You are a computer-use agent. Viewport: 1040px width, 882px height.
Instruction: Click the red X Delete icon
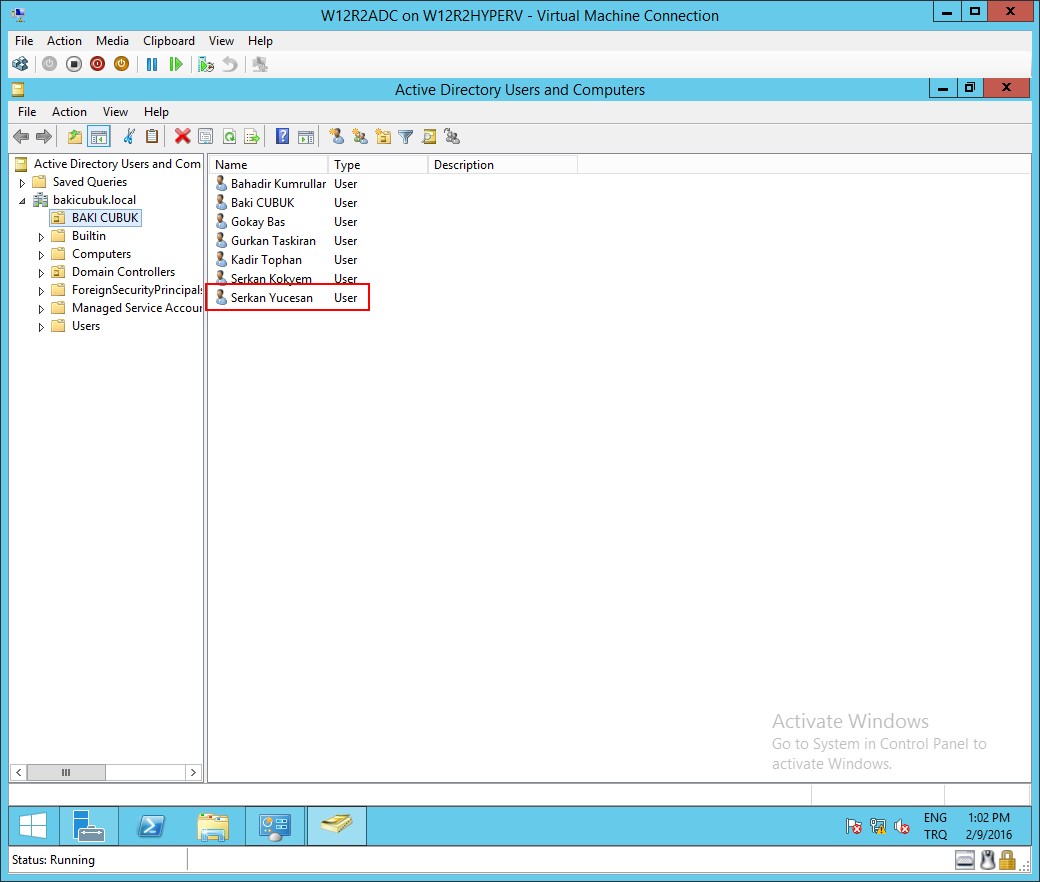(182, 137)
